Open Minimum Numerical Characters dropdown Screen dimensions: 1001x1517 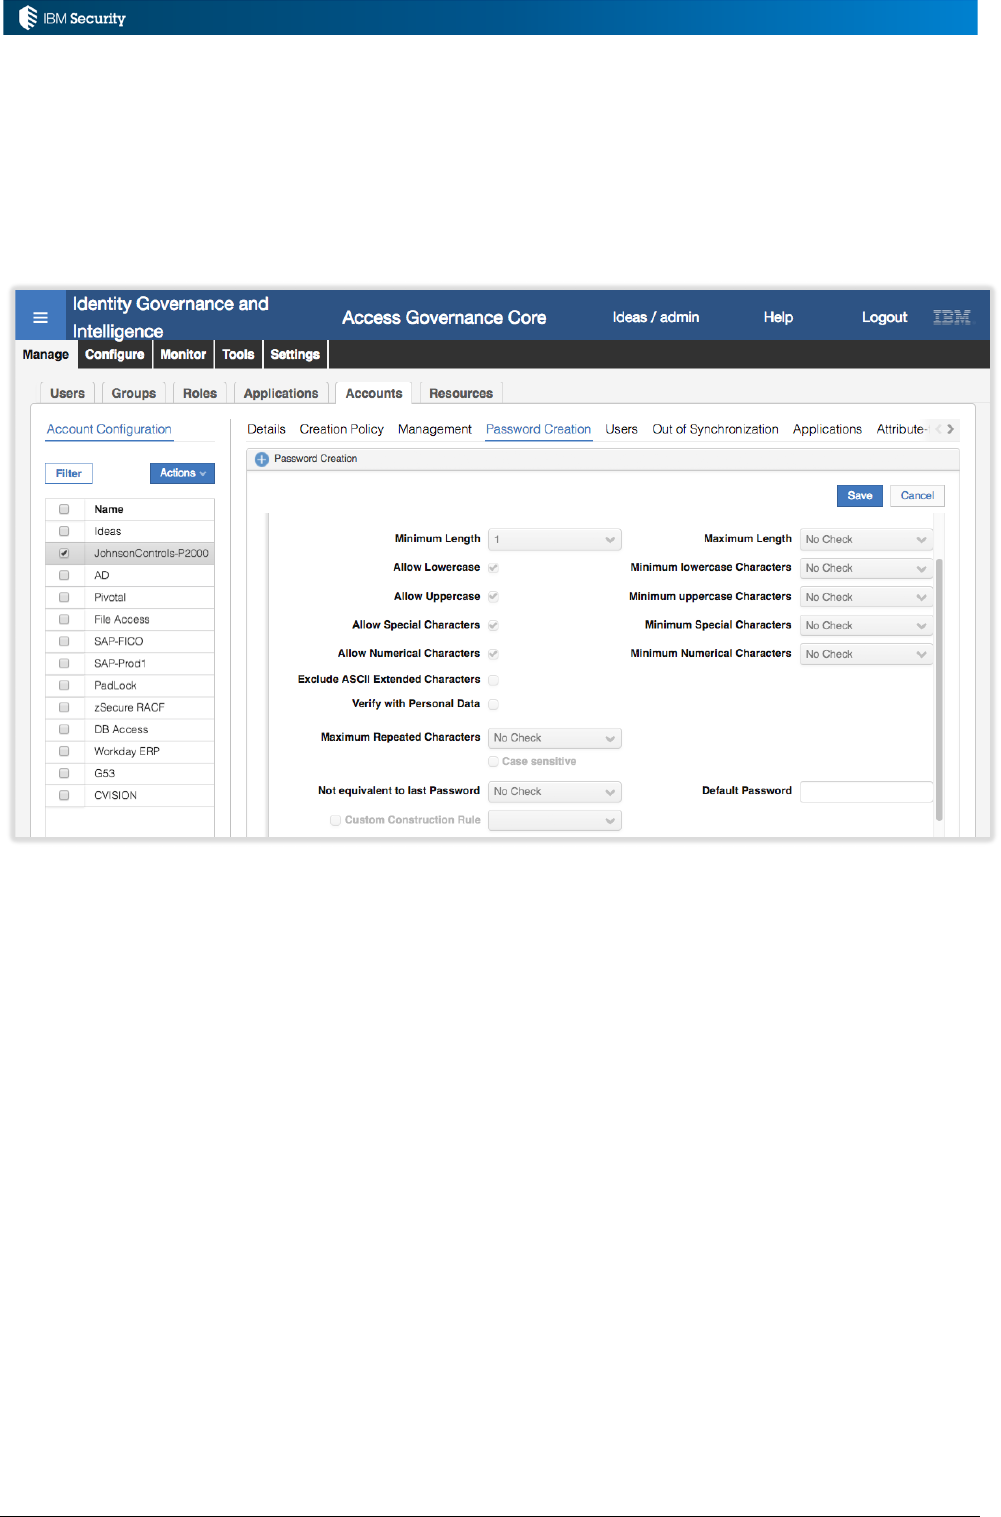click(x=866, y=654)
